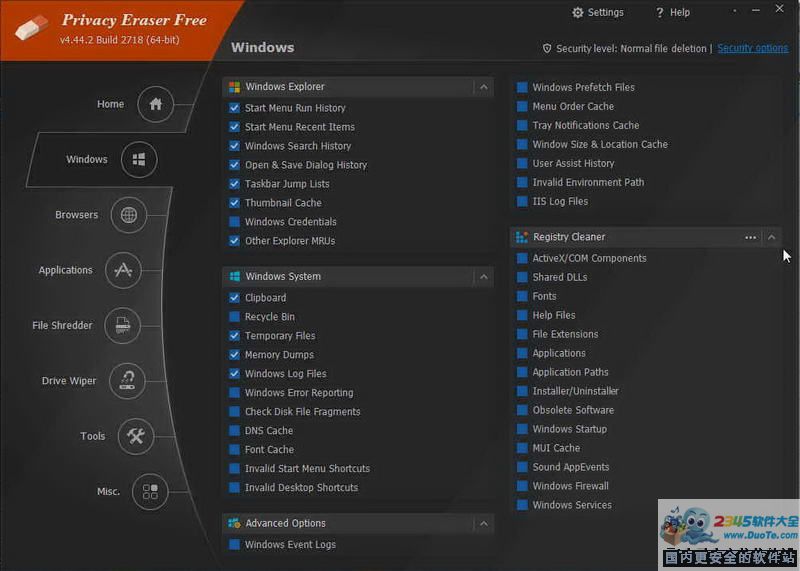This screenshot has height=571, width=800.
Task: Open File Shredder via shredder icon
Action: 122,326
